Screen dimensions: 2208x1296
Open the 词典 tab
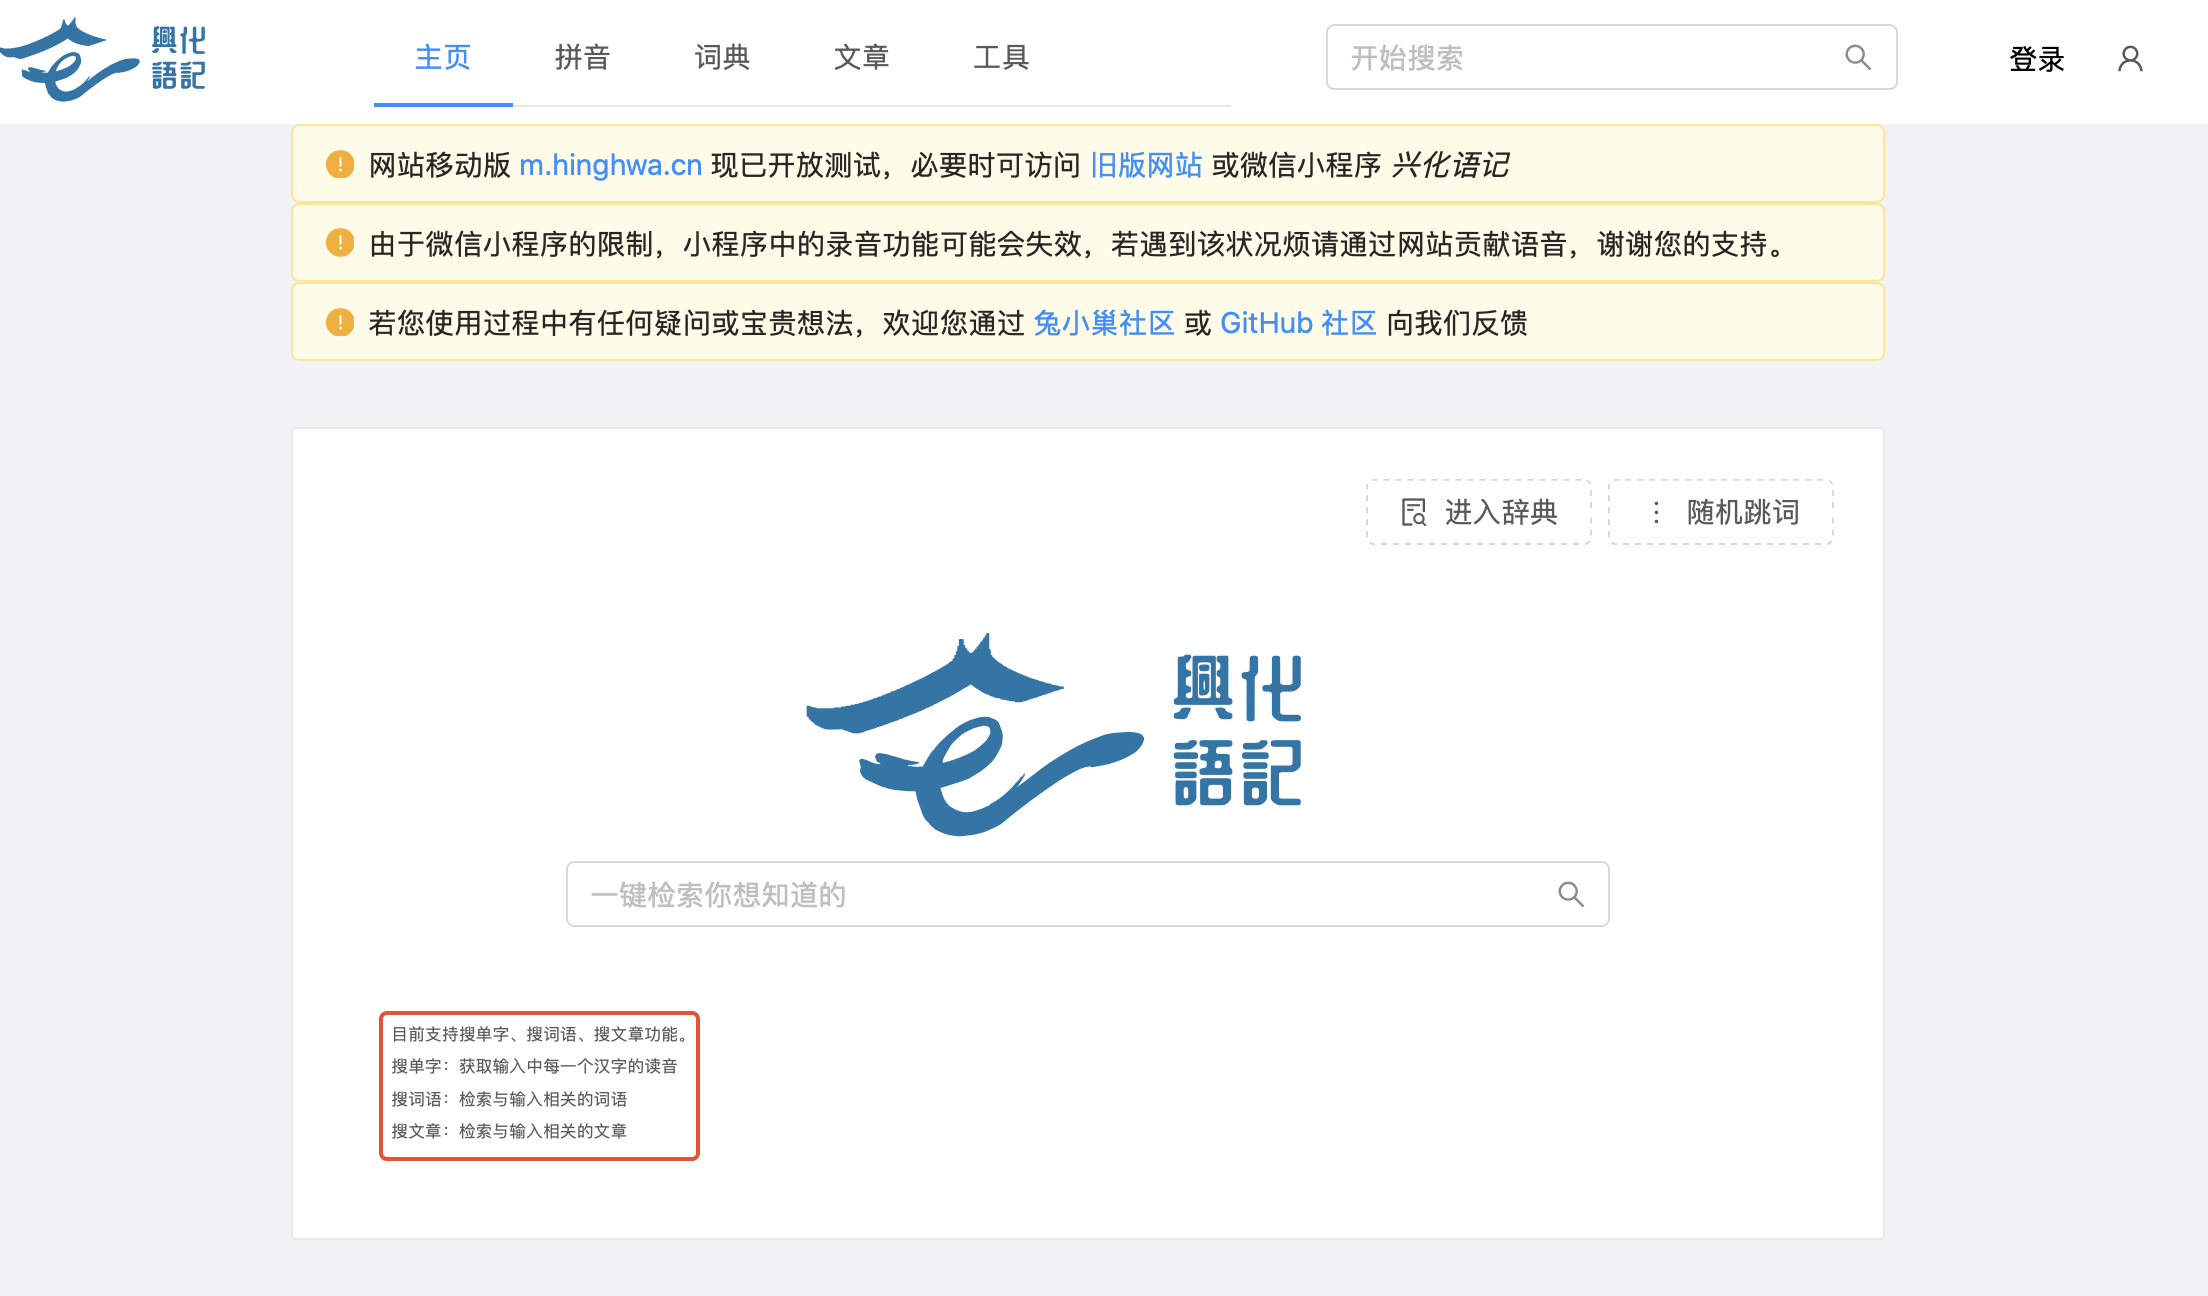tap(722, 57)
